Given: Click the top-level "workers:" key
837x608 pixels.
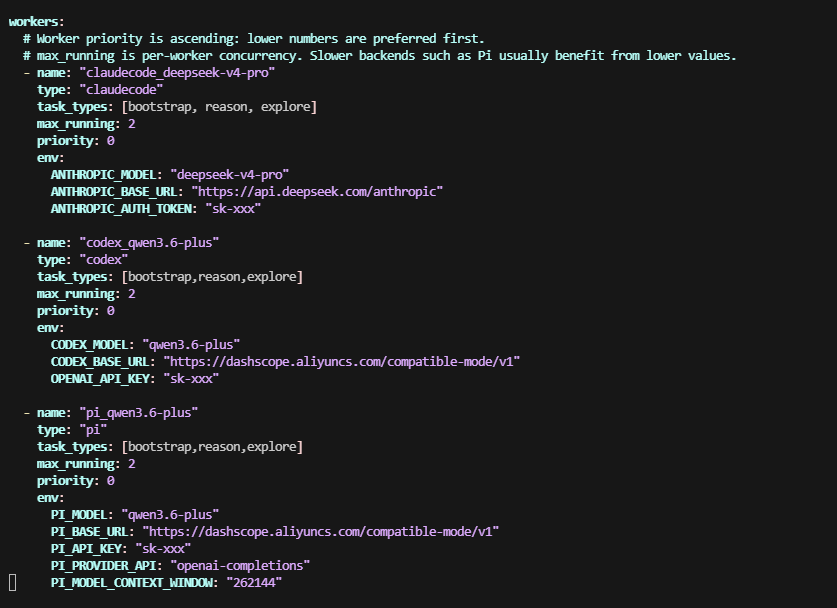Looking at the screenshot, I should [36, 22].
